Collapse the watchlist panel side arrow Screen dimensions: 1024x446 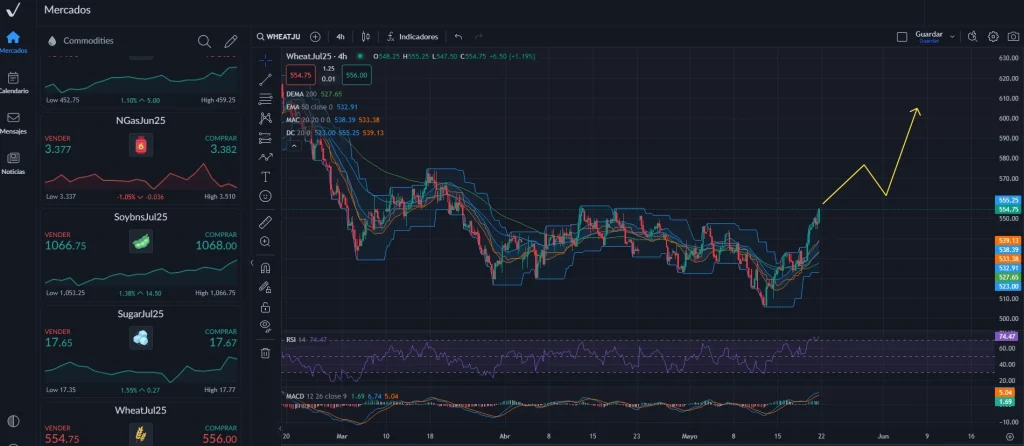[252, 263]
